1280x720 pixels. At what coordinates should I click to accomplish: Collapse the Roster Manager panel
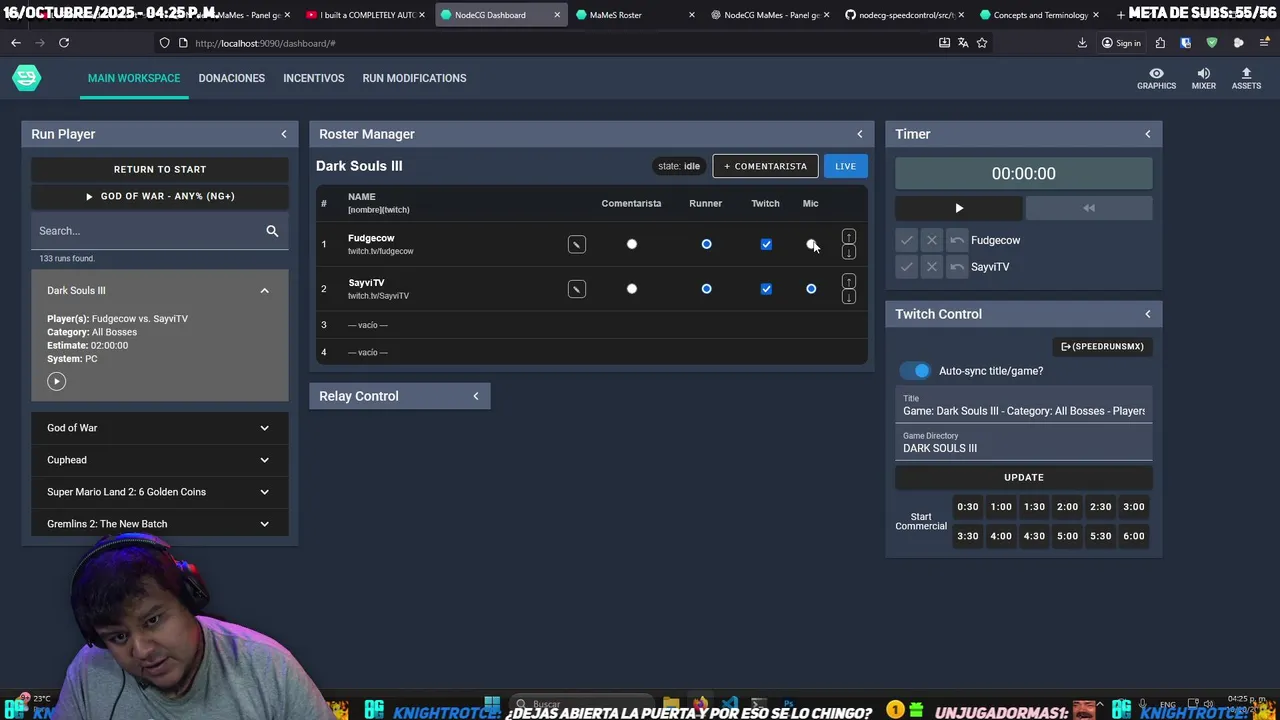tap(859, 134)
